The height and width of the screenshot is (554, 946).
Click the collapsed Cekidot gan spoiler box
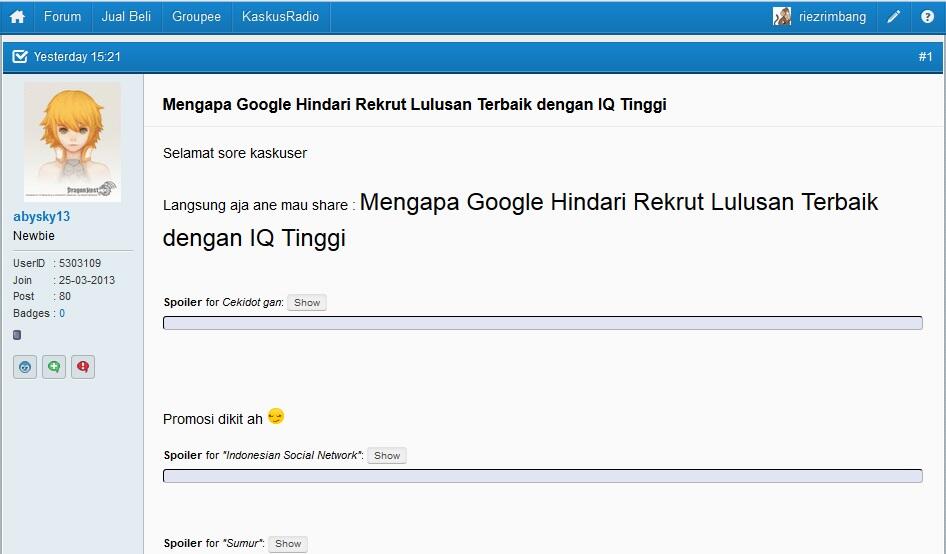(542, 323)
